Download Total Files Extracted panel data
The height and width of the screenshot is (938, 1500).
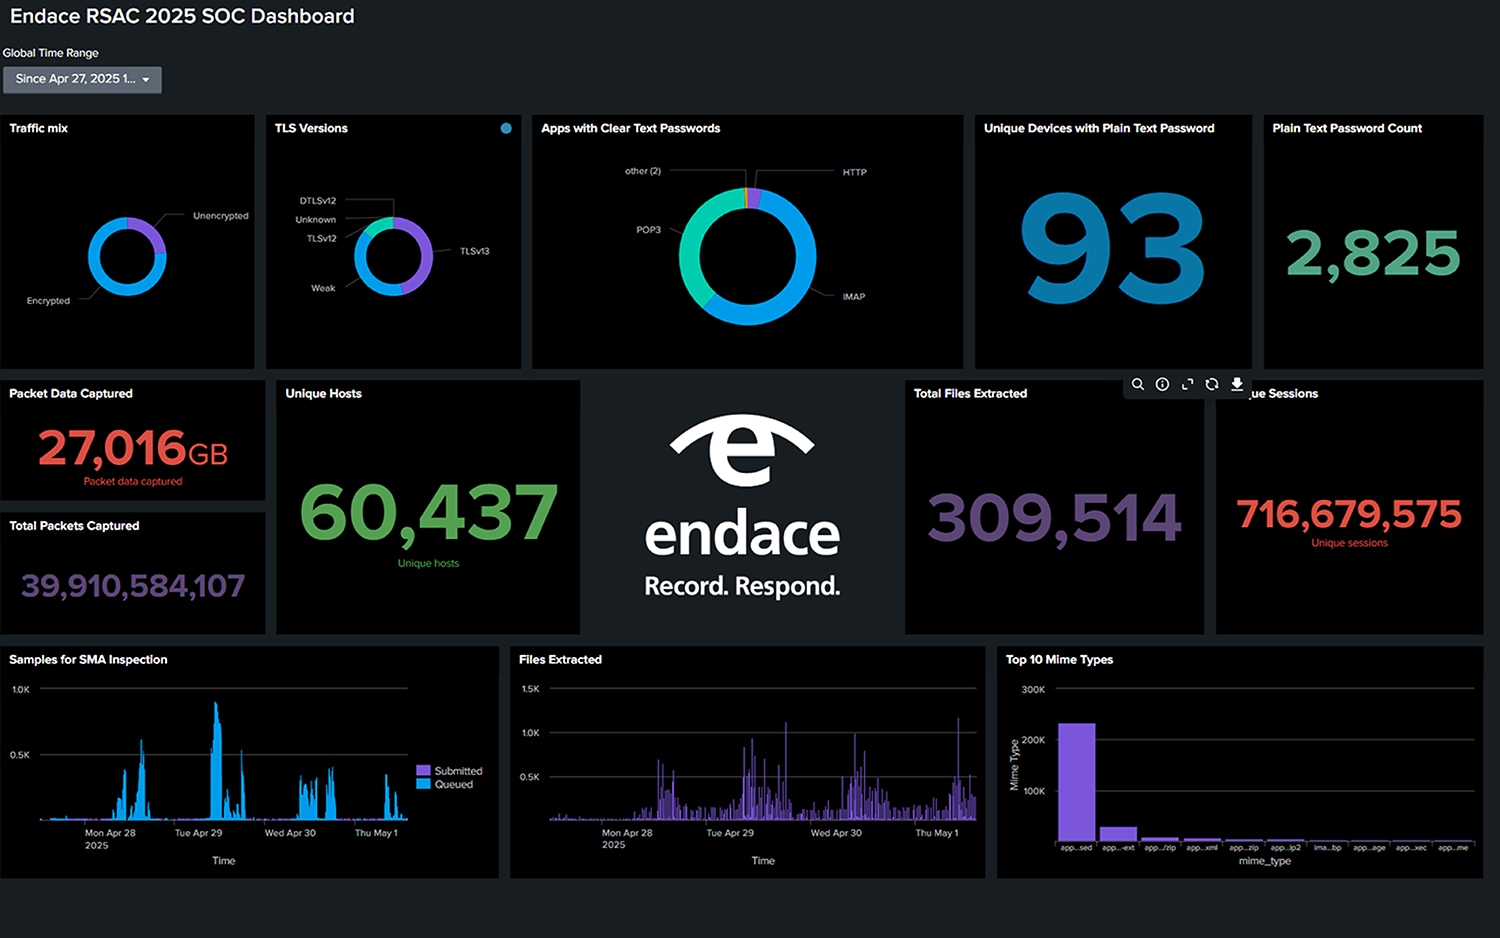pyautogui.click(x=1237, y=384)
